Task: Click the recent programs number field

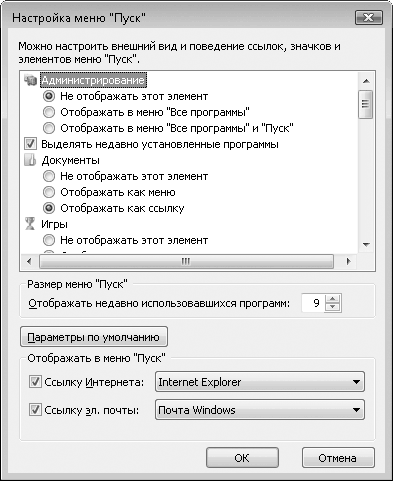Action: 313,303
